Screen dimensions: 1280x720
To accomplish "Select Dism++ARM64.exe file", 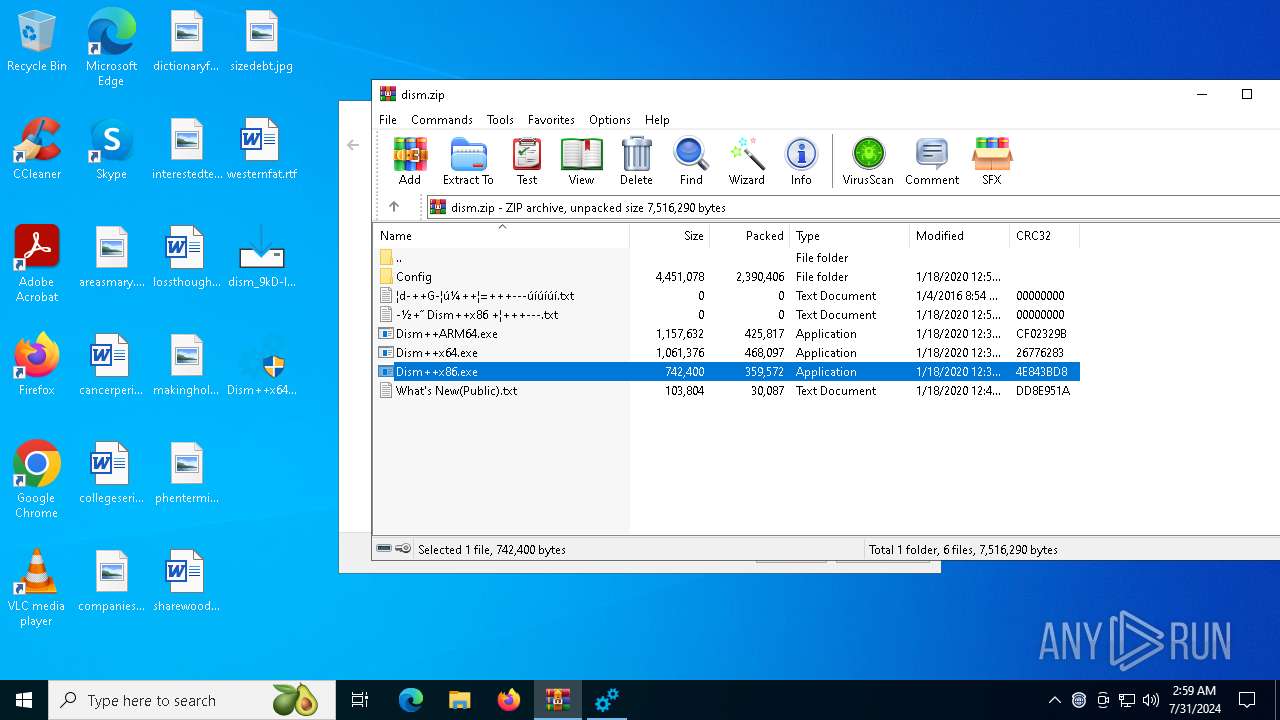I will point(727,334).
